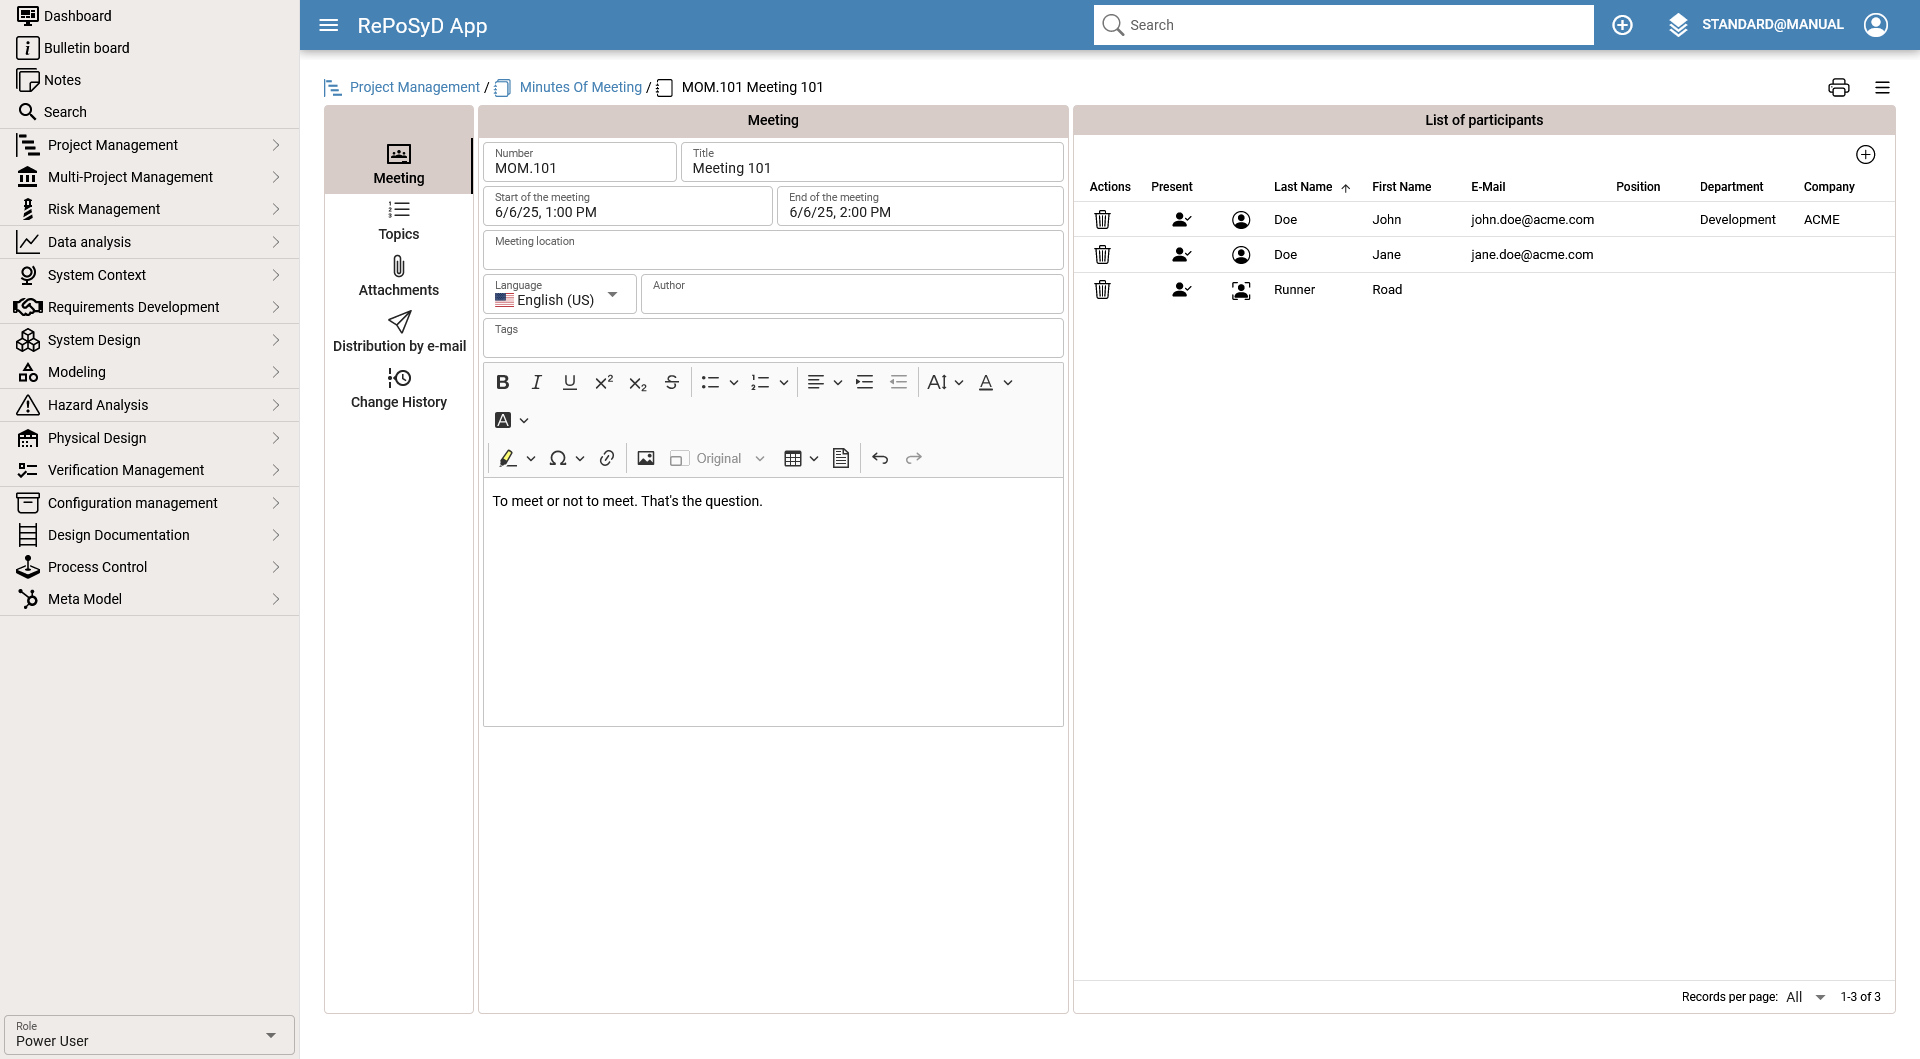Open the user account icon
The width and height of the screenshot is (1920, 1059).
(1876, 25)
